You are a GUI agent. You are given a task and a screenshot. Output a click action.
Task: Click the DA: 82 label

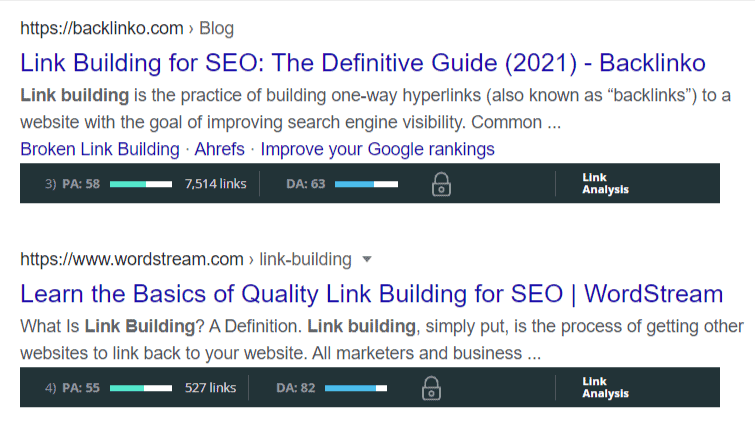(296, 388)
